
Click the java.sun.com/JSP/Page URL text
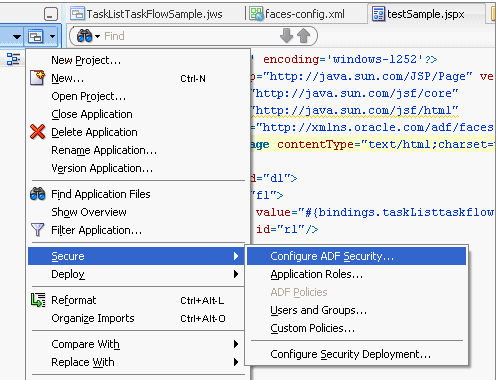(367, 76)
